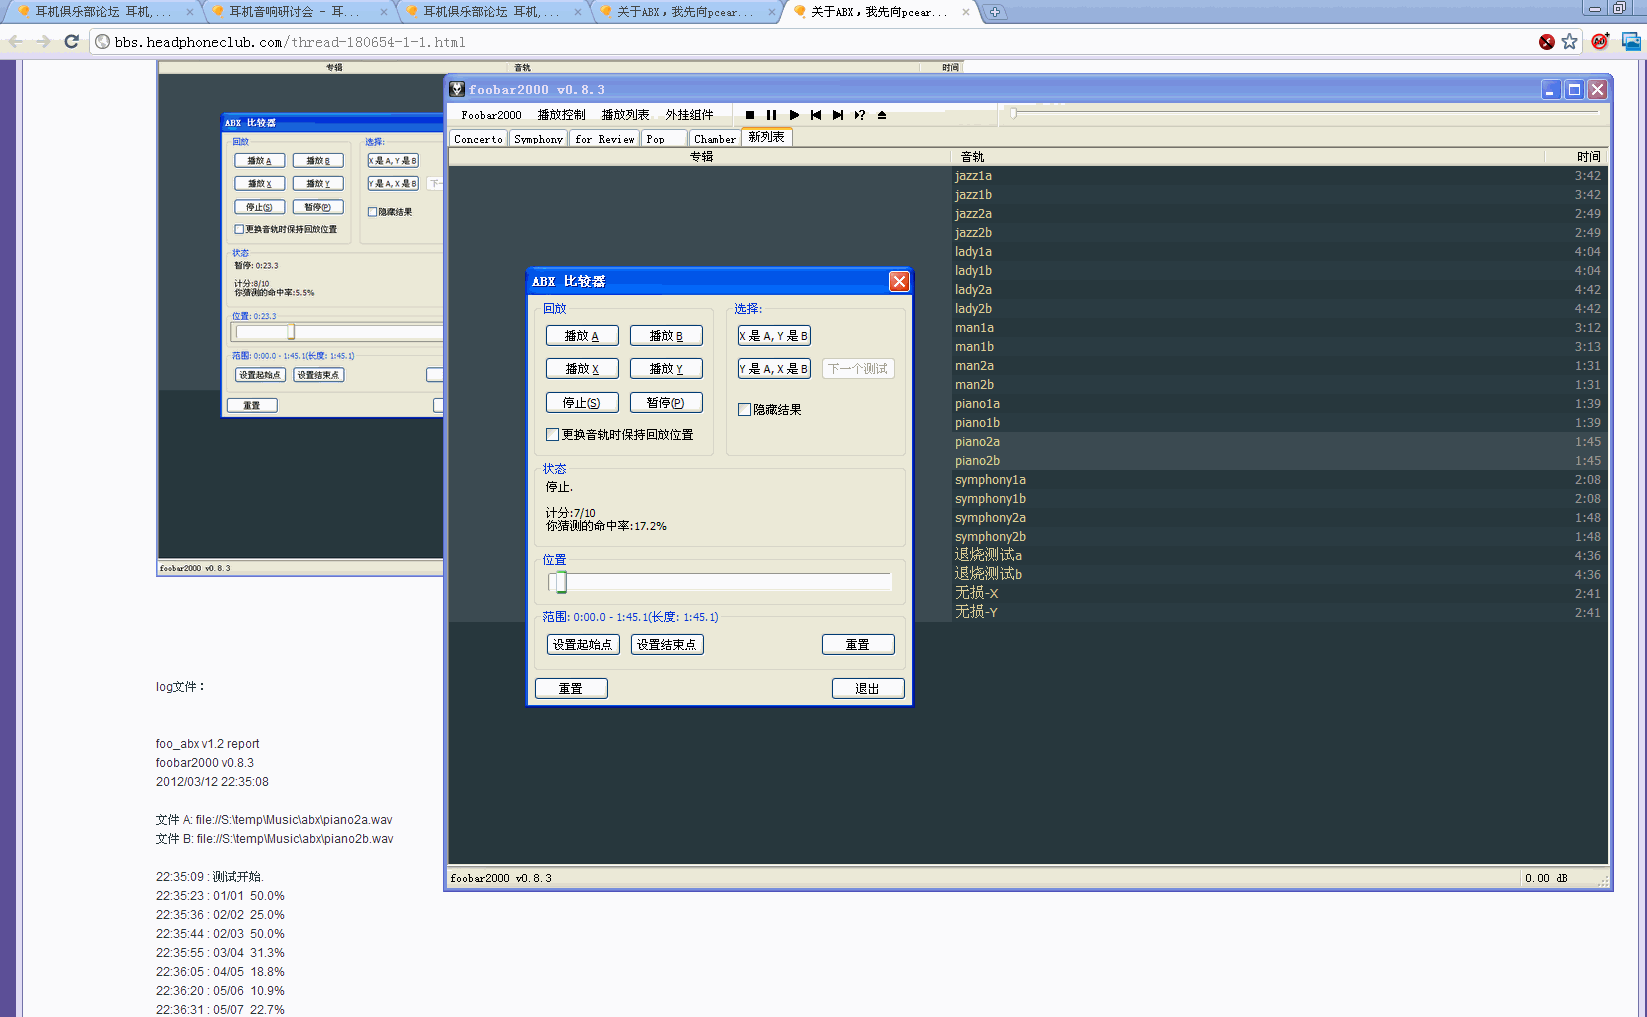Bookmark the page with the star icon
This screenshot has height=1017, width=1647.
coord(1570,42)
